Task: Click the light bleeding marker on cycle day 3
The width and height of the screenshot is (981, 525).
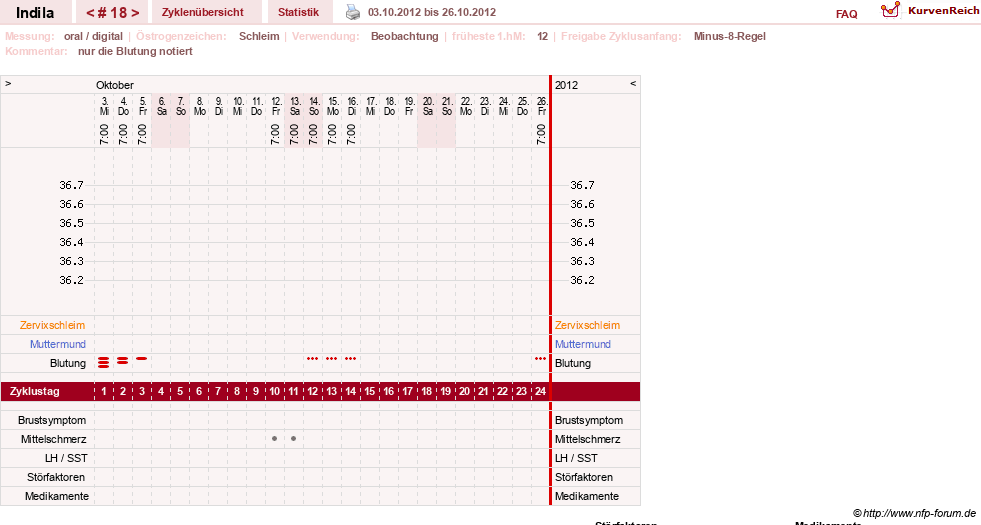Action: tap(141, 359)
